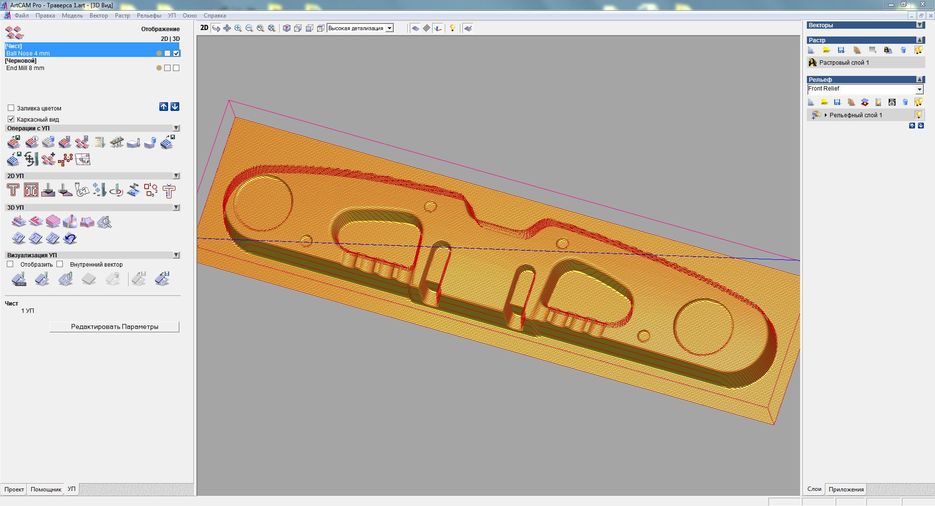Select the boxed T area clearance toolpath icon
Screen dimensions: 935x506
point(31,190)
